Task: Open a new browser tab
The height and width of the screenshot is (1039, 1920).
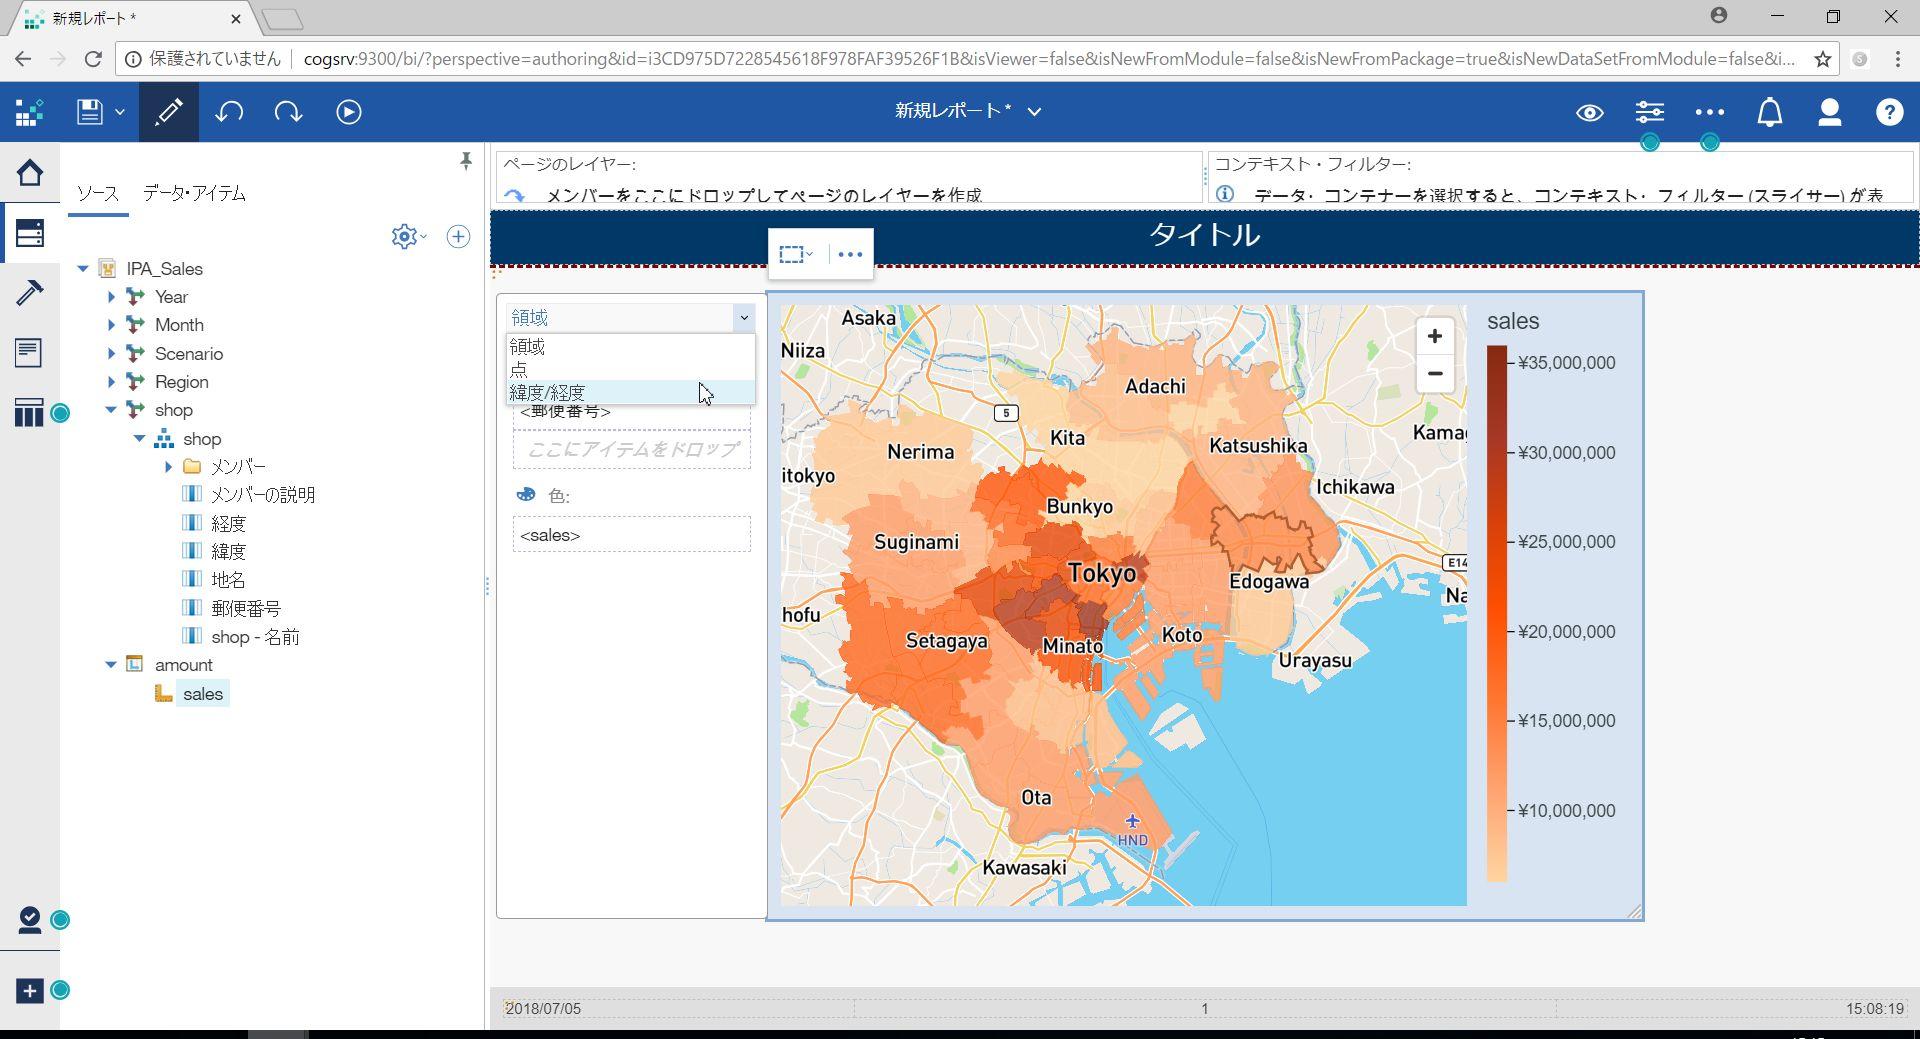Action: pyautogui.click(x=282, y=18)
